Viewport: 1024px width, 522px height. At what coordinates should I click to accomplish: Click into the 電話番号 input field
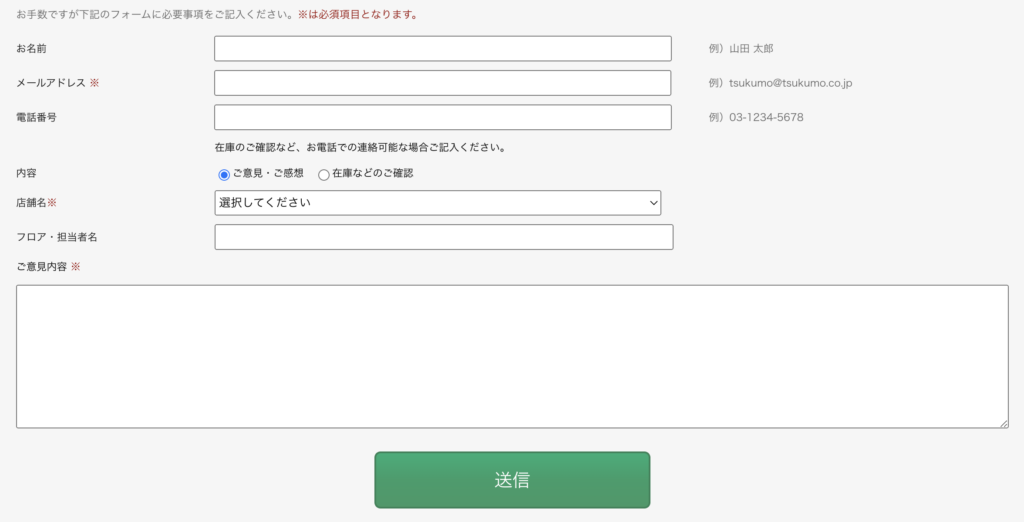(x=442, y=117)
